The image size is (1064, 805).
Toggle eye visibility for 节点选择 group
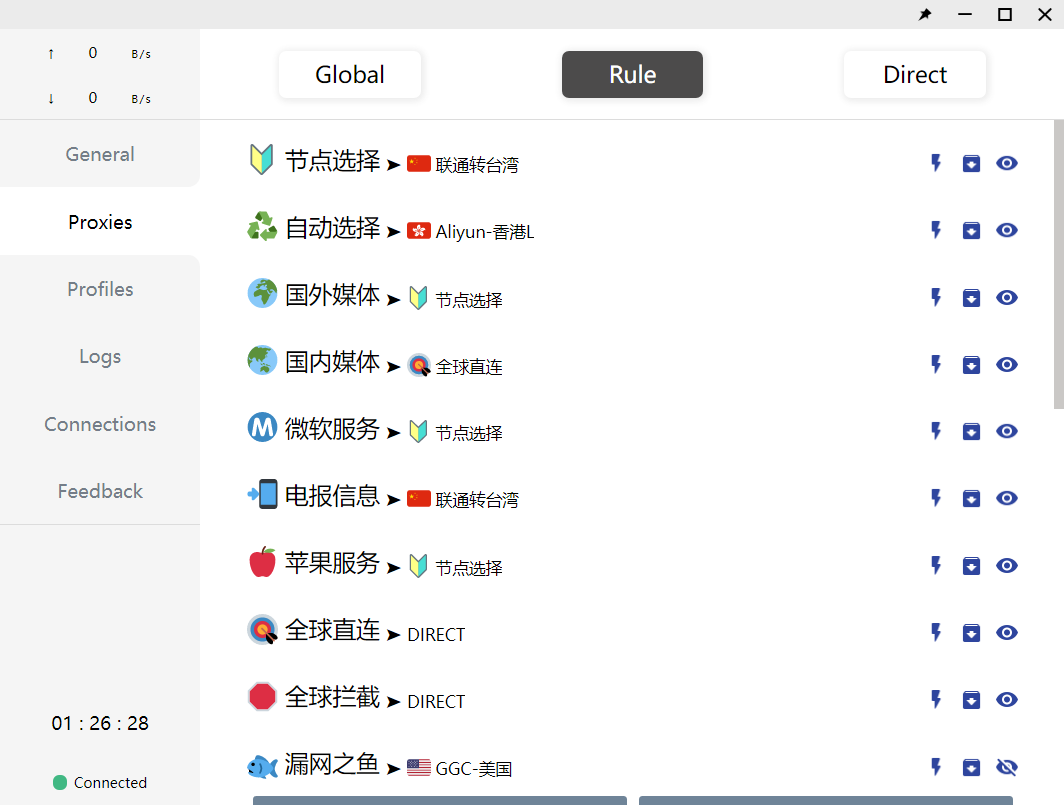[x=1007, y=163]
